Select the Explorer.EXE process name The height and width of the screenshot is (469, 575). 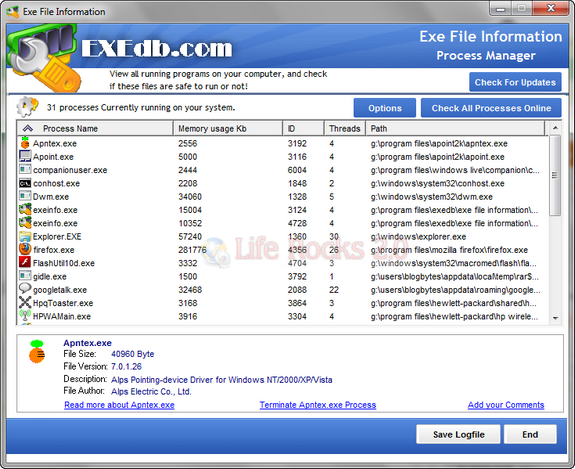57,237
